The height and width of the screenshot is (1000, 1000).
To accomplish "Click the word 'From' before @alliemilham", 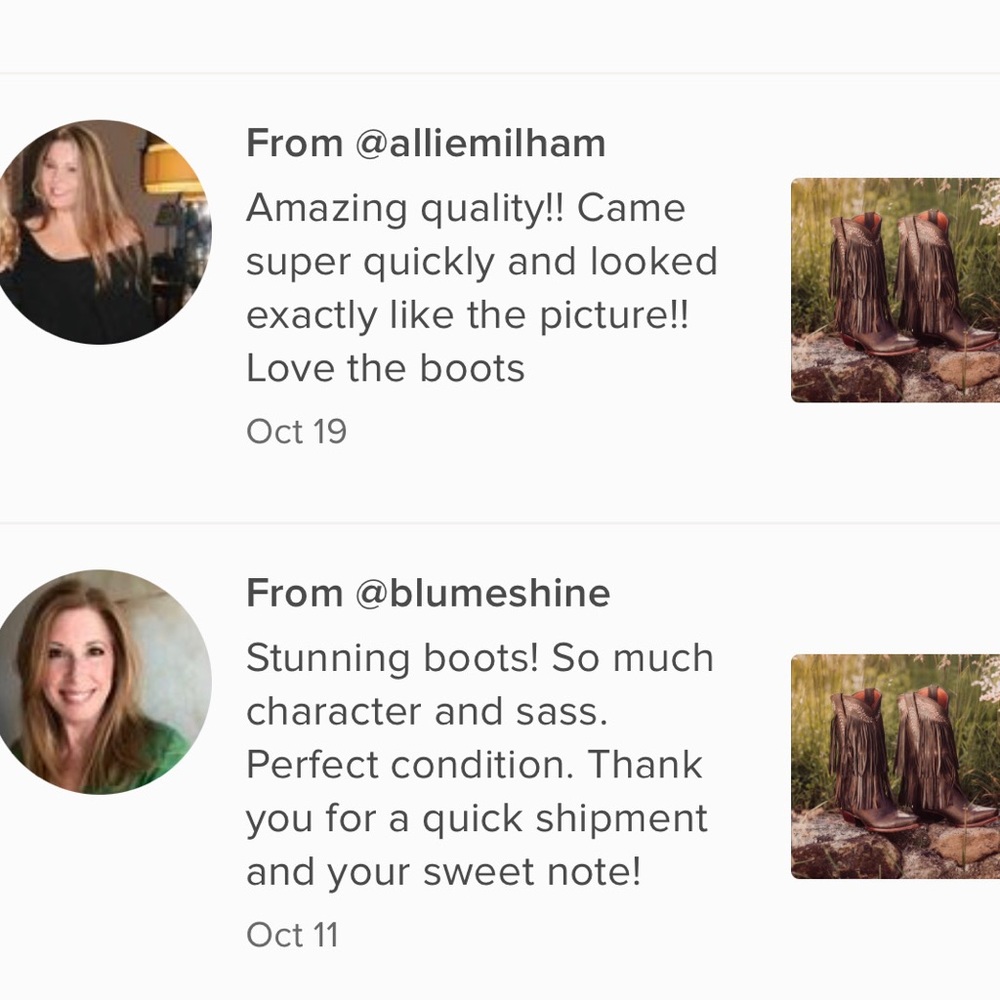I will click(x=295, y=143).
